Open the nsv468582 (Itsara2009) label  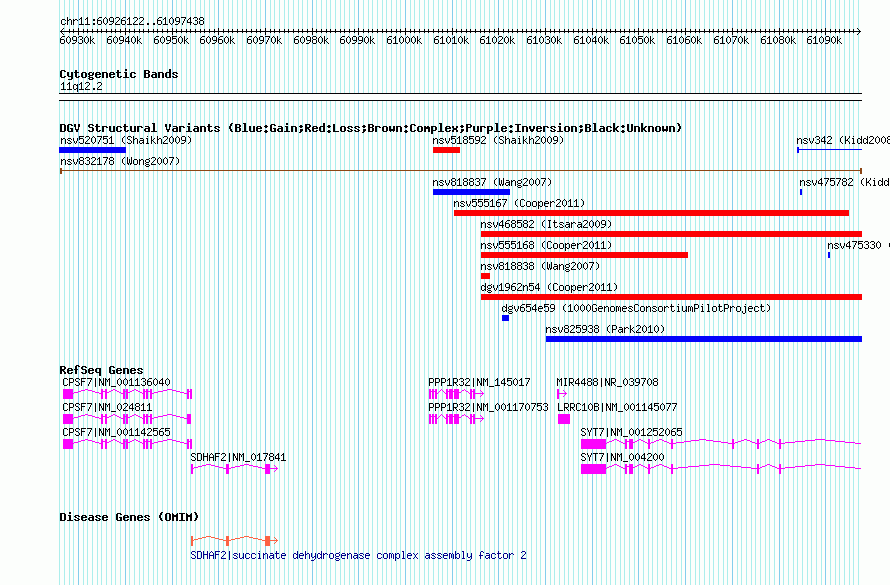pyautogui.click(x=546, y=224)
